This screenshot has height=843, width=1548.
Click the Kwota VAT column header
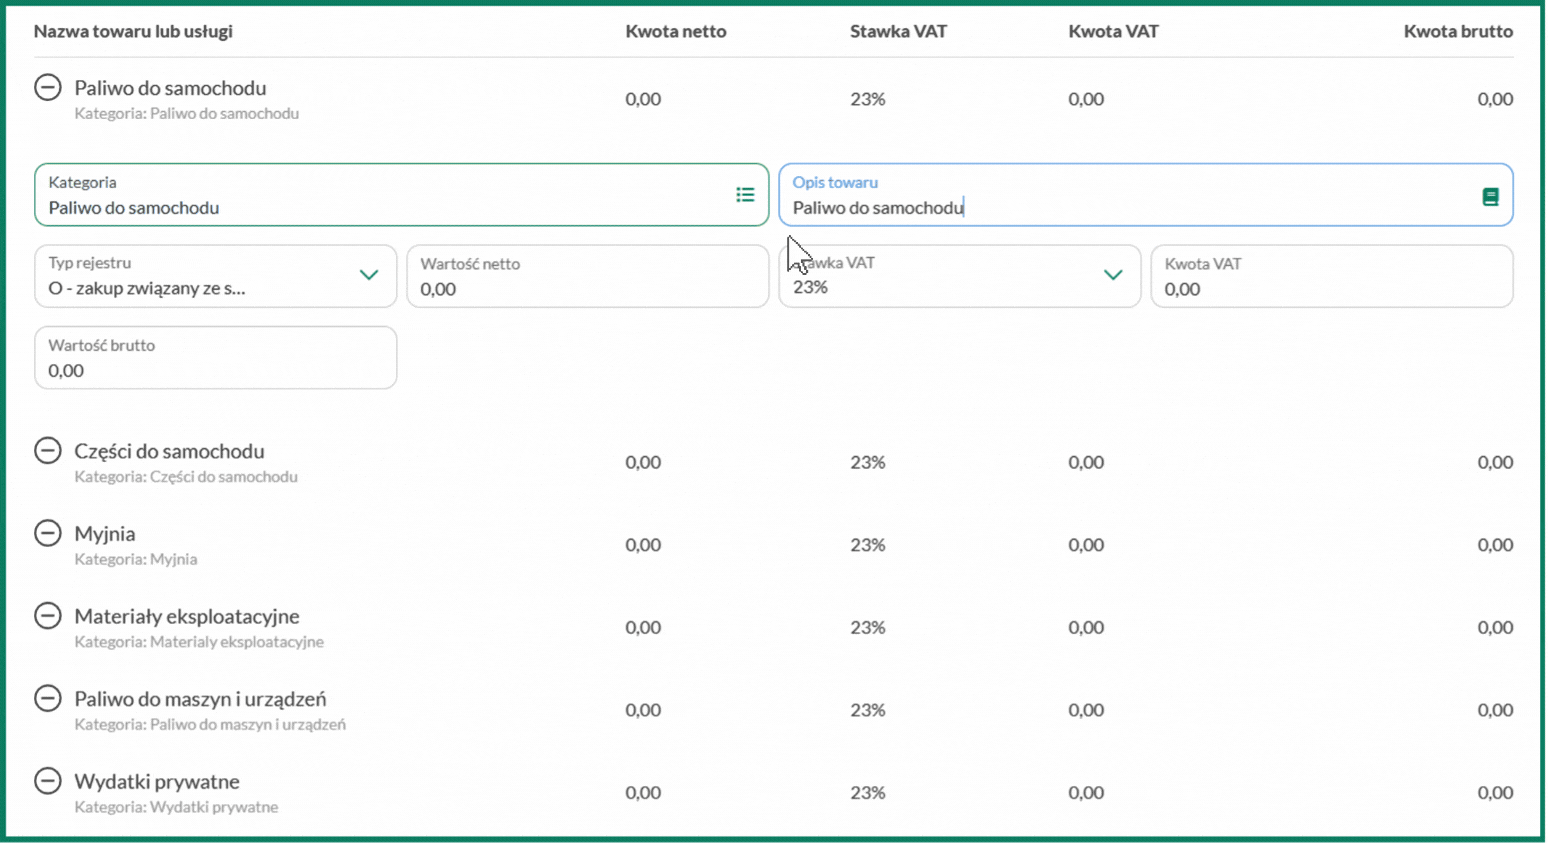pos(1113,31)
